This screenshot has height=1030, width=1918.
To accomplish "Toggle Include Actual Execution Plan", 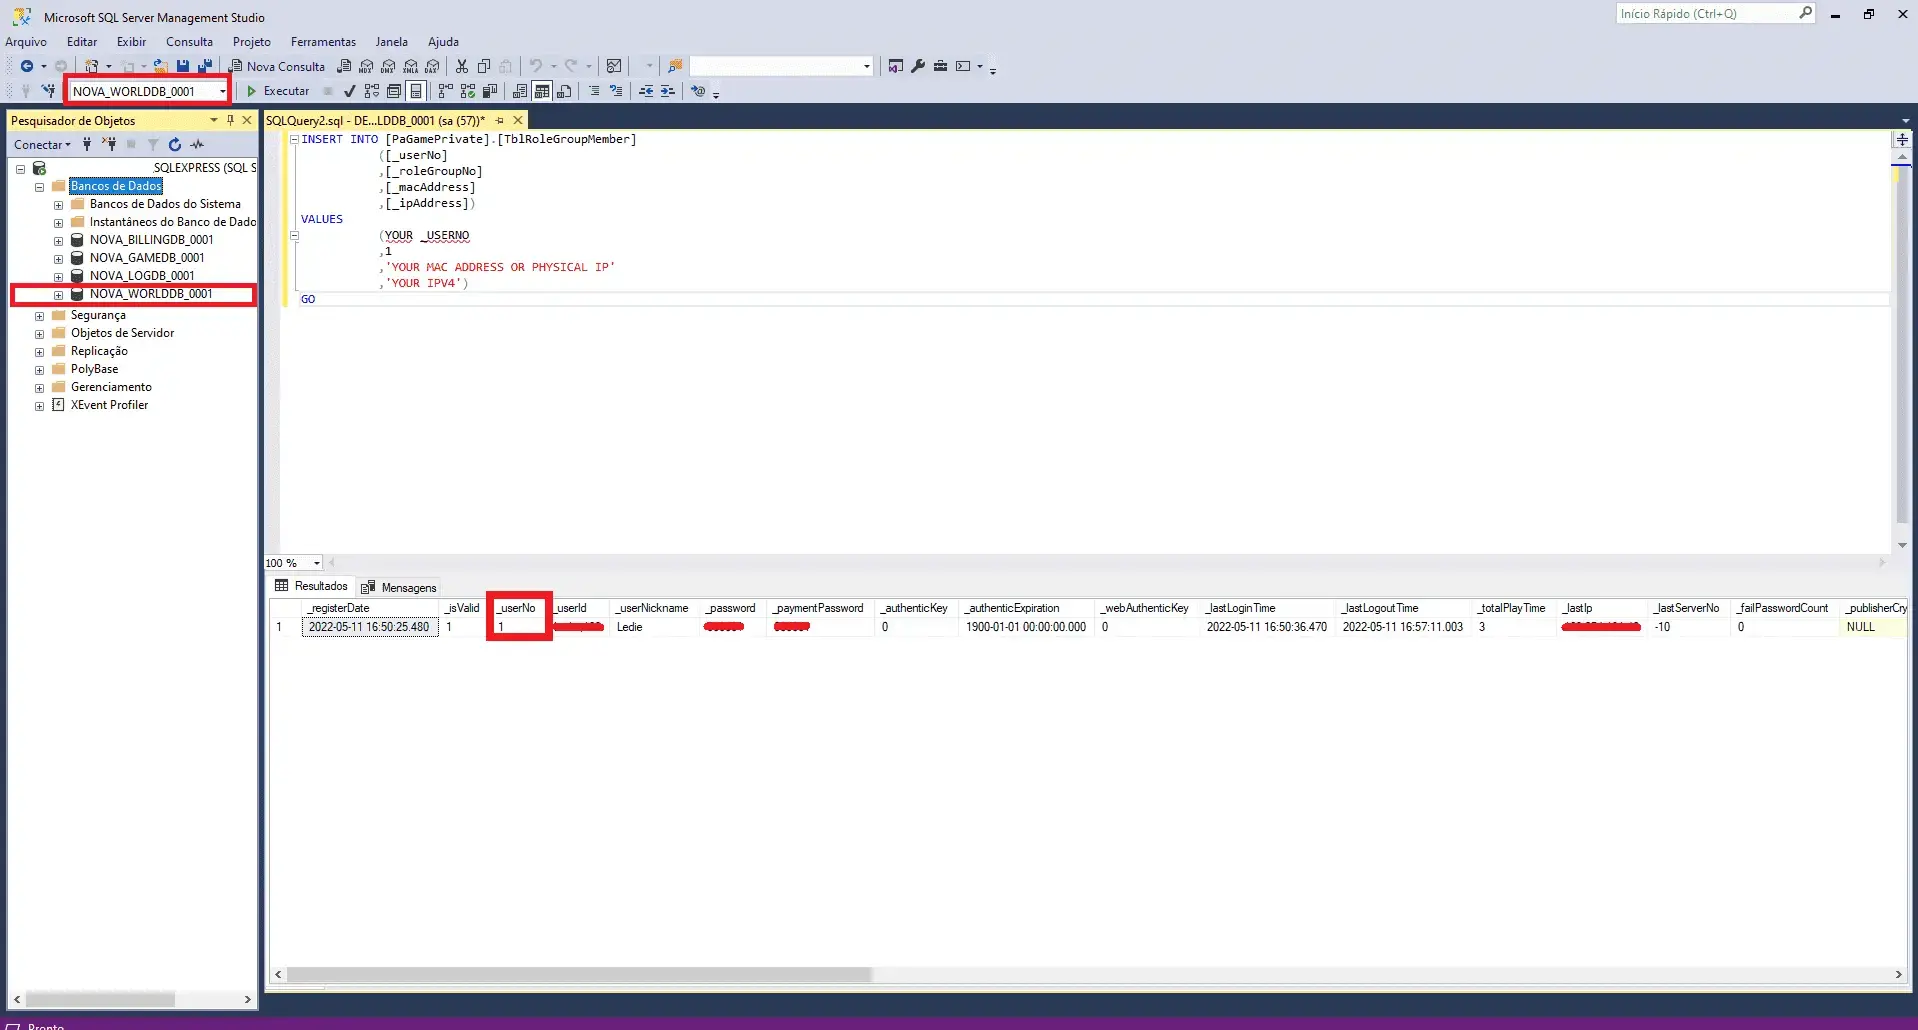I will click(445, 91).
